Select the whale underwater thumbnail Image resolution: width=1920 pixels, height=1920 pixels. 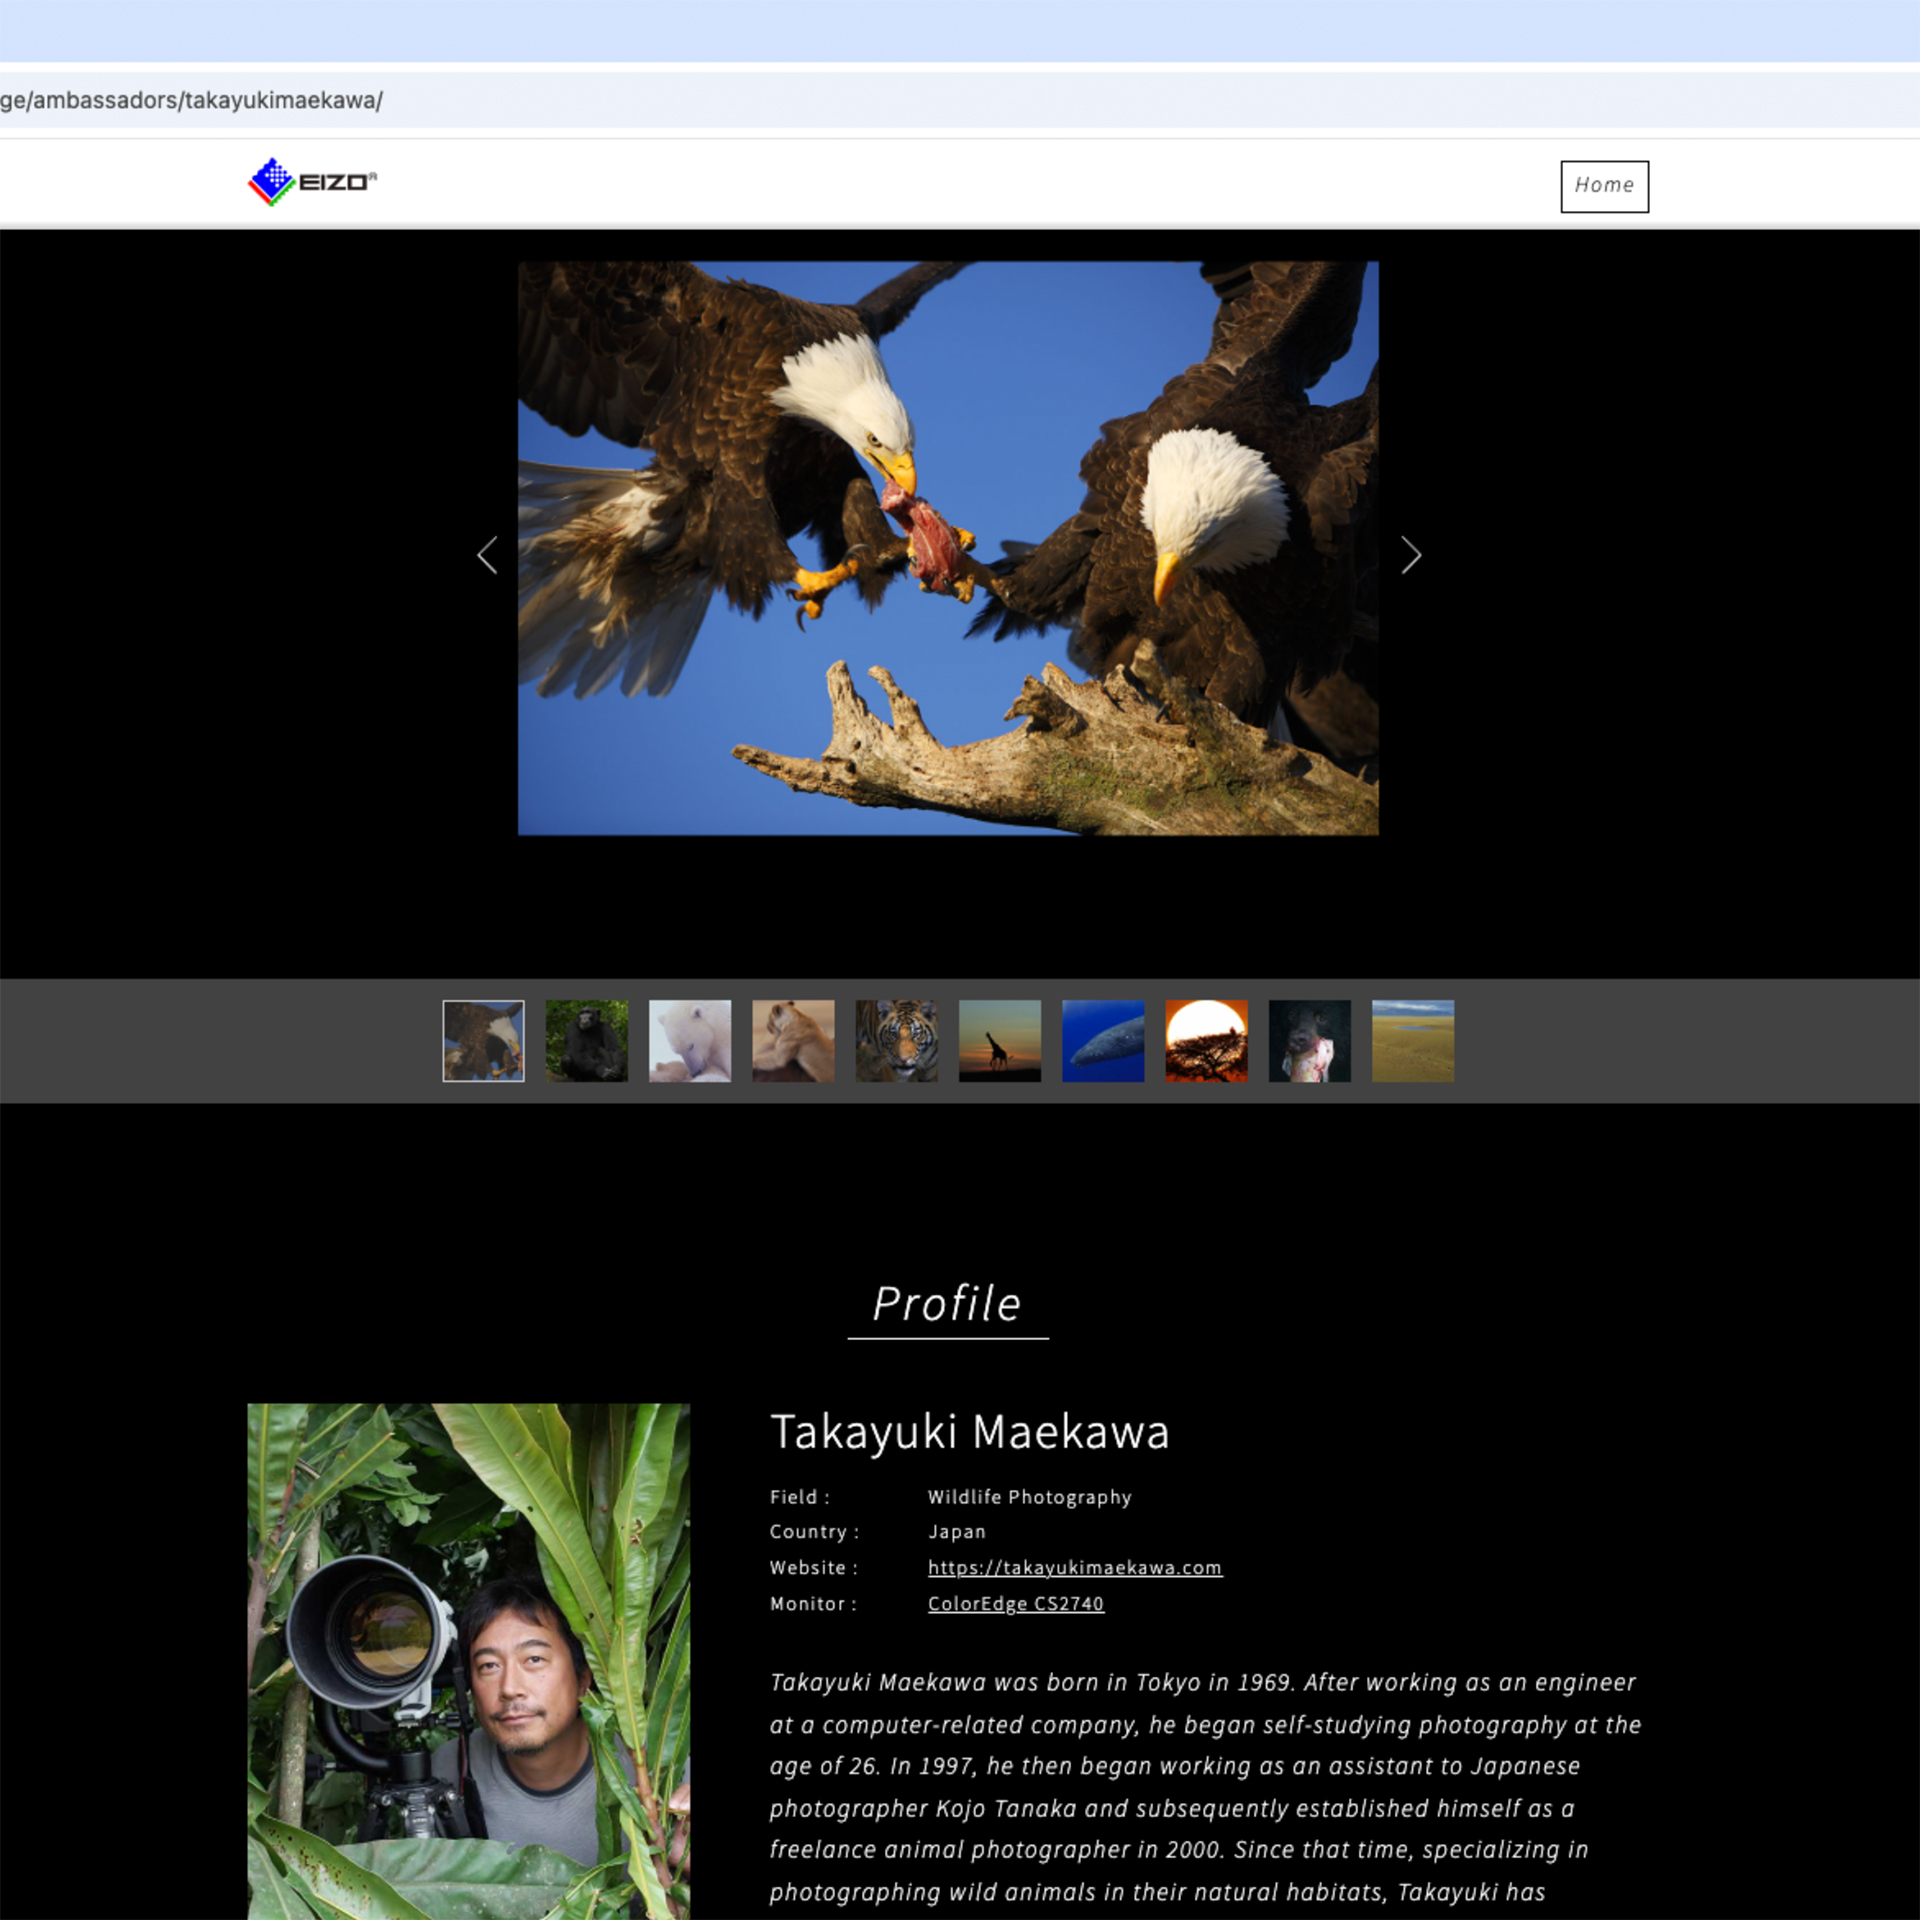(x=1103, y=1040)
